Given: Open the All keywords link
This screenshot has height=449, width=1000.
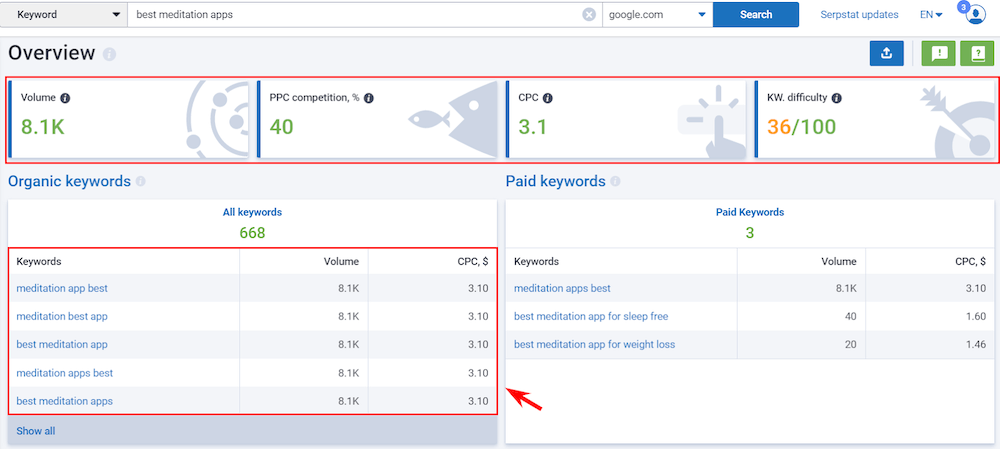Looking at the screenshot, I should tap(252, 212).
